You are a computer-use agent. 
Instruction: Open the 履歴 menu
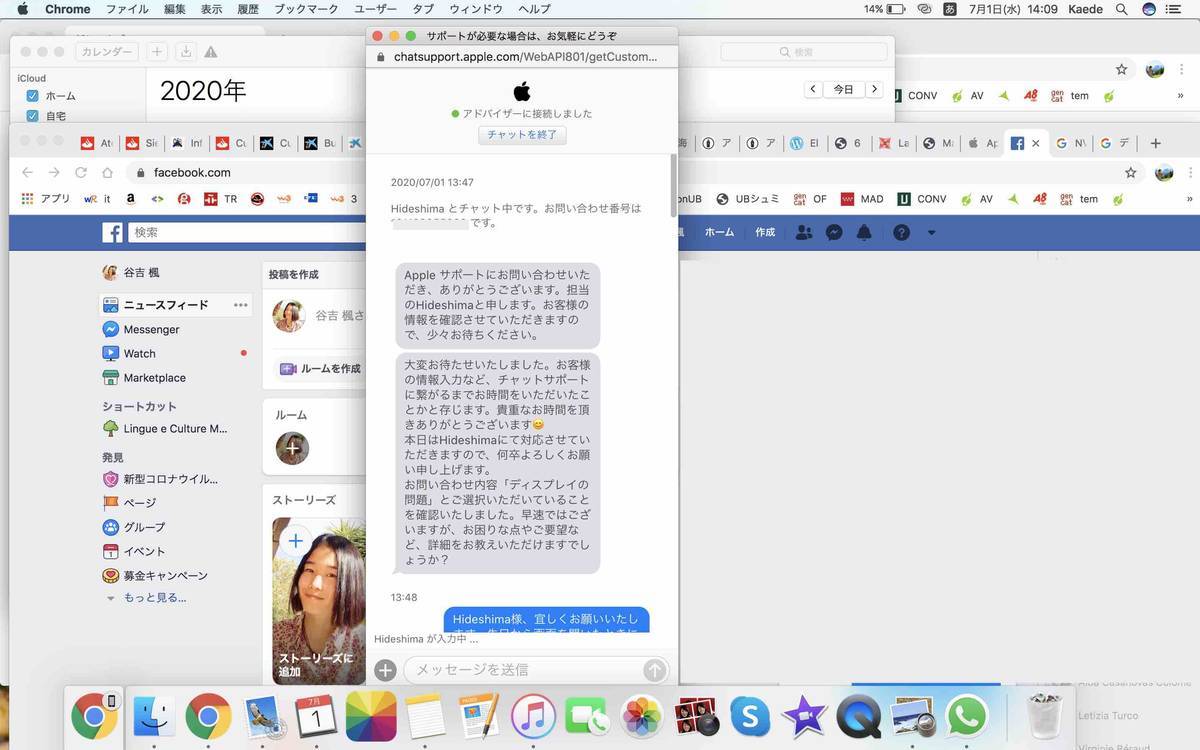[249, 9]
